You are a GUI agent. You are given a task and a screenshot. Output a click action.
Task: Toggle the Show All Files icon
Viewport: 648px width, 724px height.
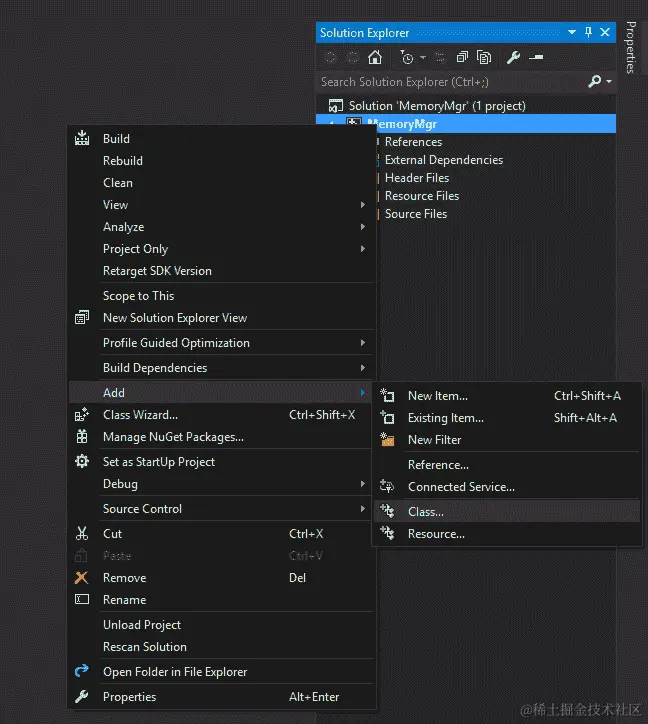coord(484,57)
